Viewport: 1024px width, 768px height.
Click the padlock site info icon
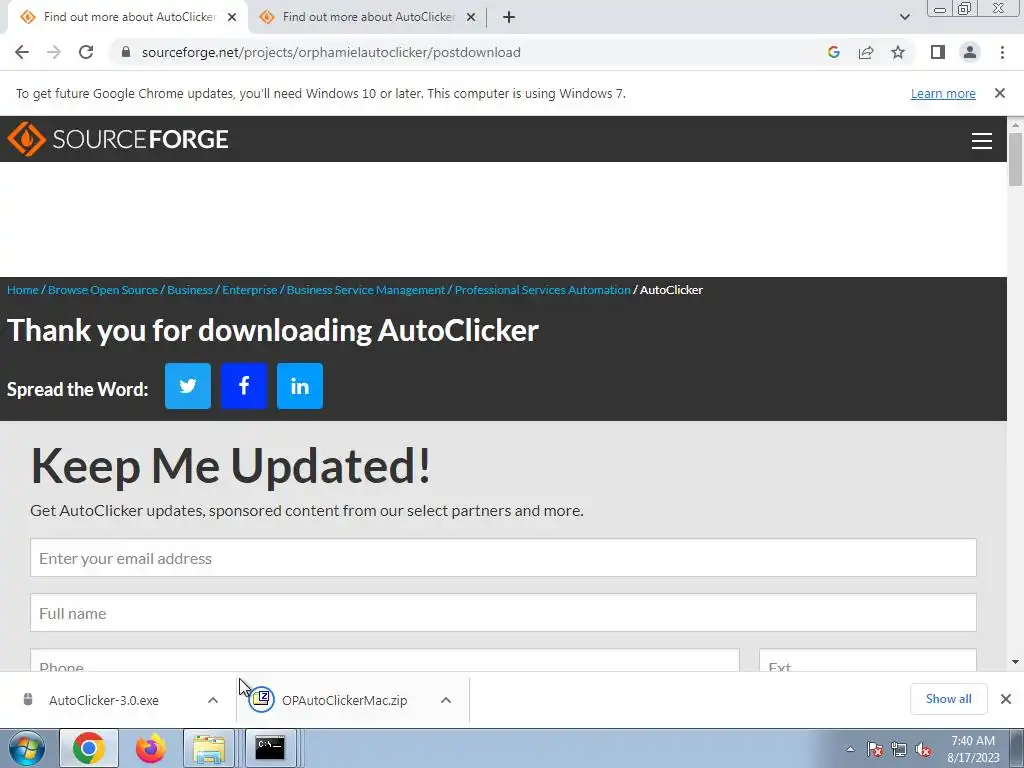(126, 52)
